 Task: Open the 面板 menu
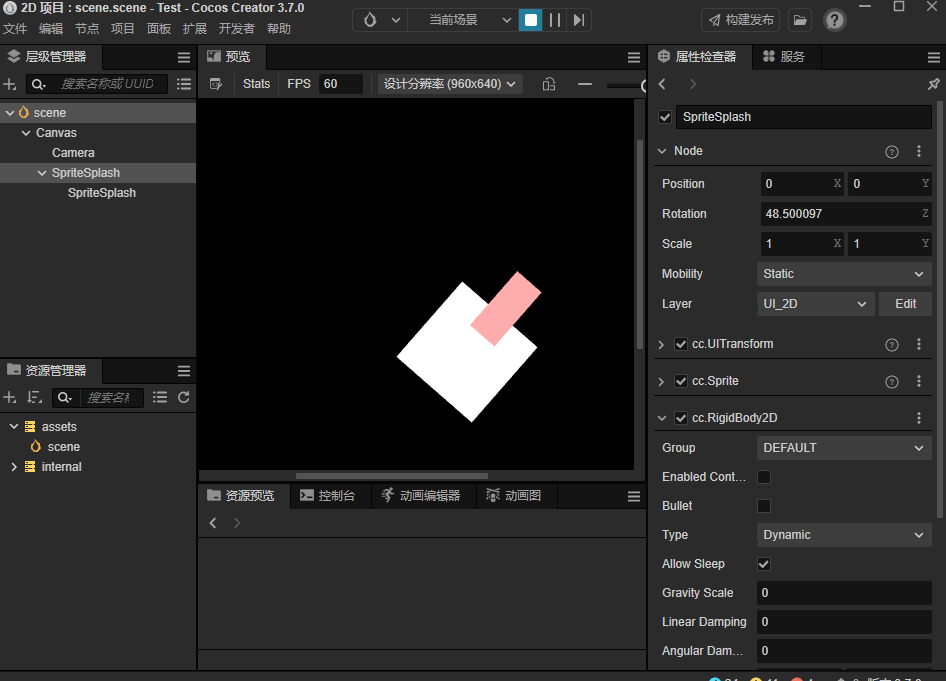pyautogui.click(x=159, y=28)
